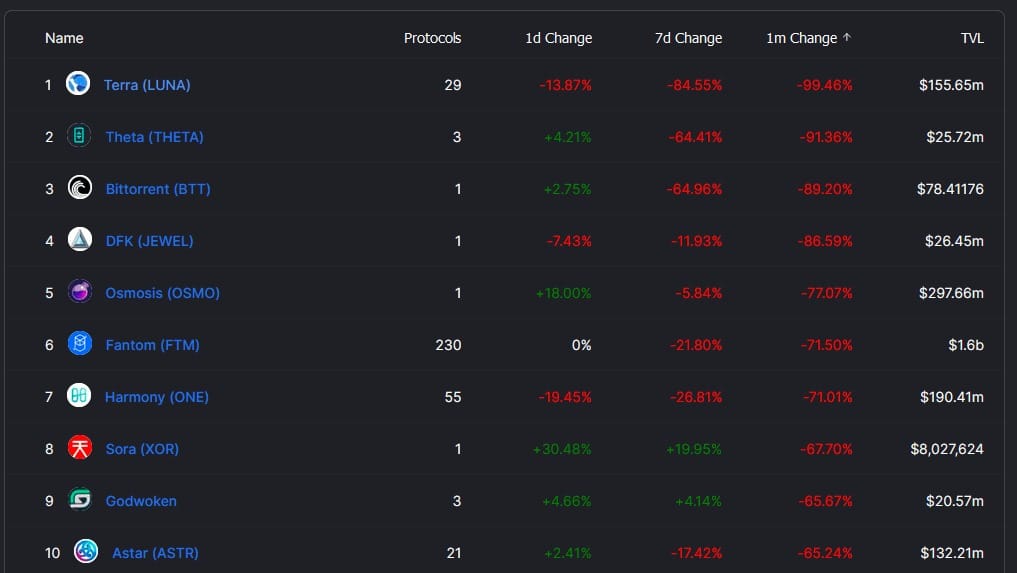The image size is (1017, 573).
Task: Click the sort arrow beside 1m Change
Action: coord(846,38)
